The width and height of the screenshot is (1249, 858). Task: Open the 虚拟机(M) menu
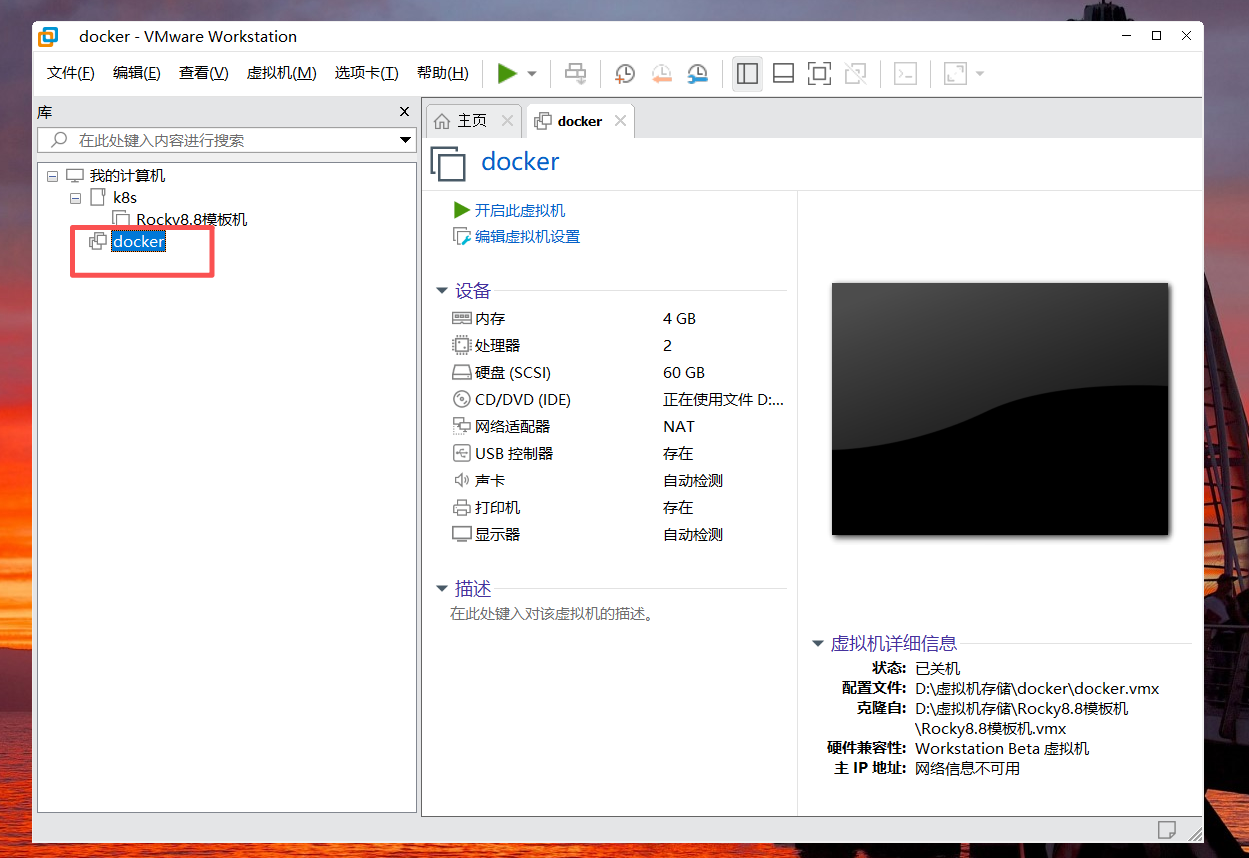[x=282, y=73]
